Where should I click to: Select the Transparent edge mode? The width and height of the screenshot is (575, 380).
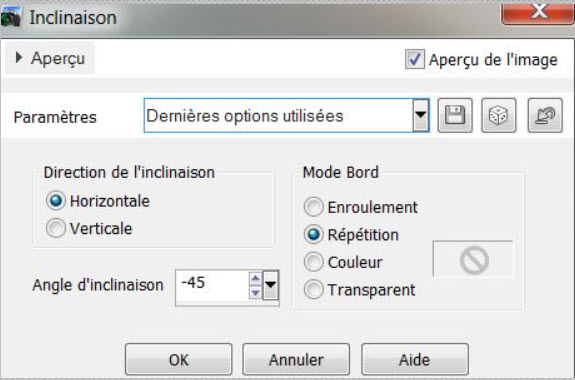click(314, 289)
